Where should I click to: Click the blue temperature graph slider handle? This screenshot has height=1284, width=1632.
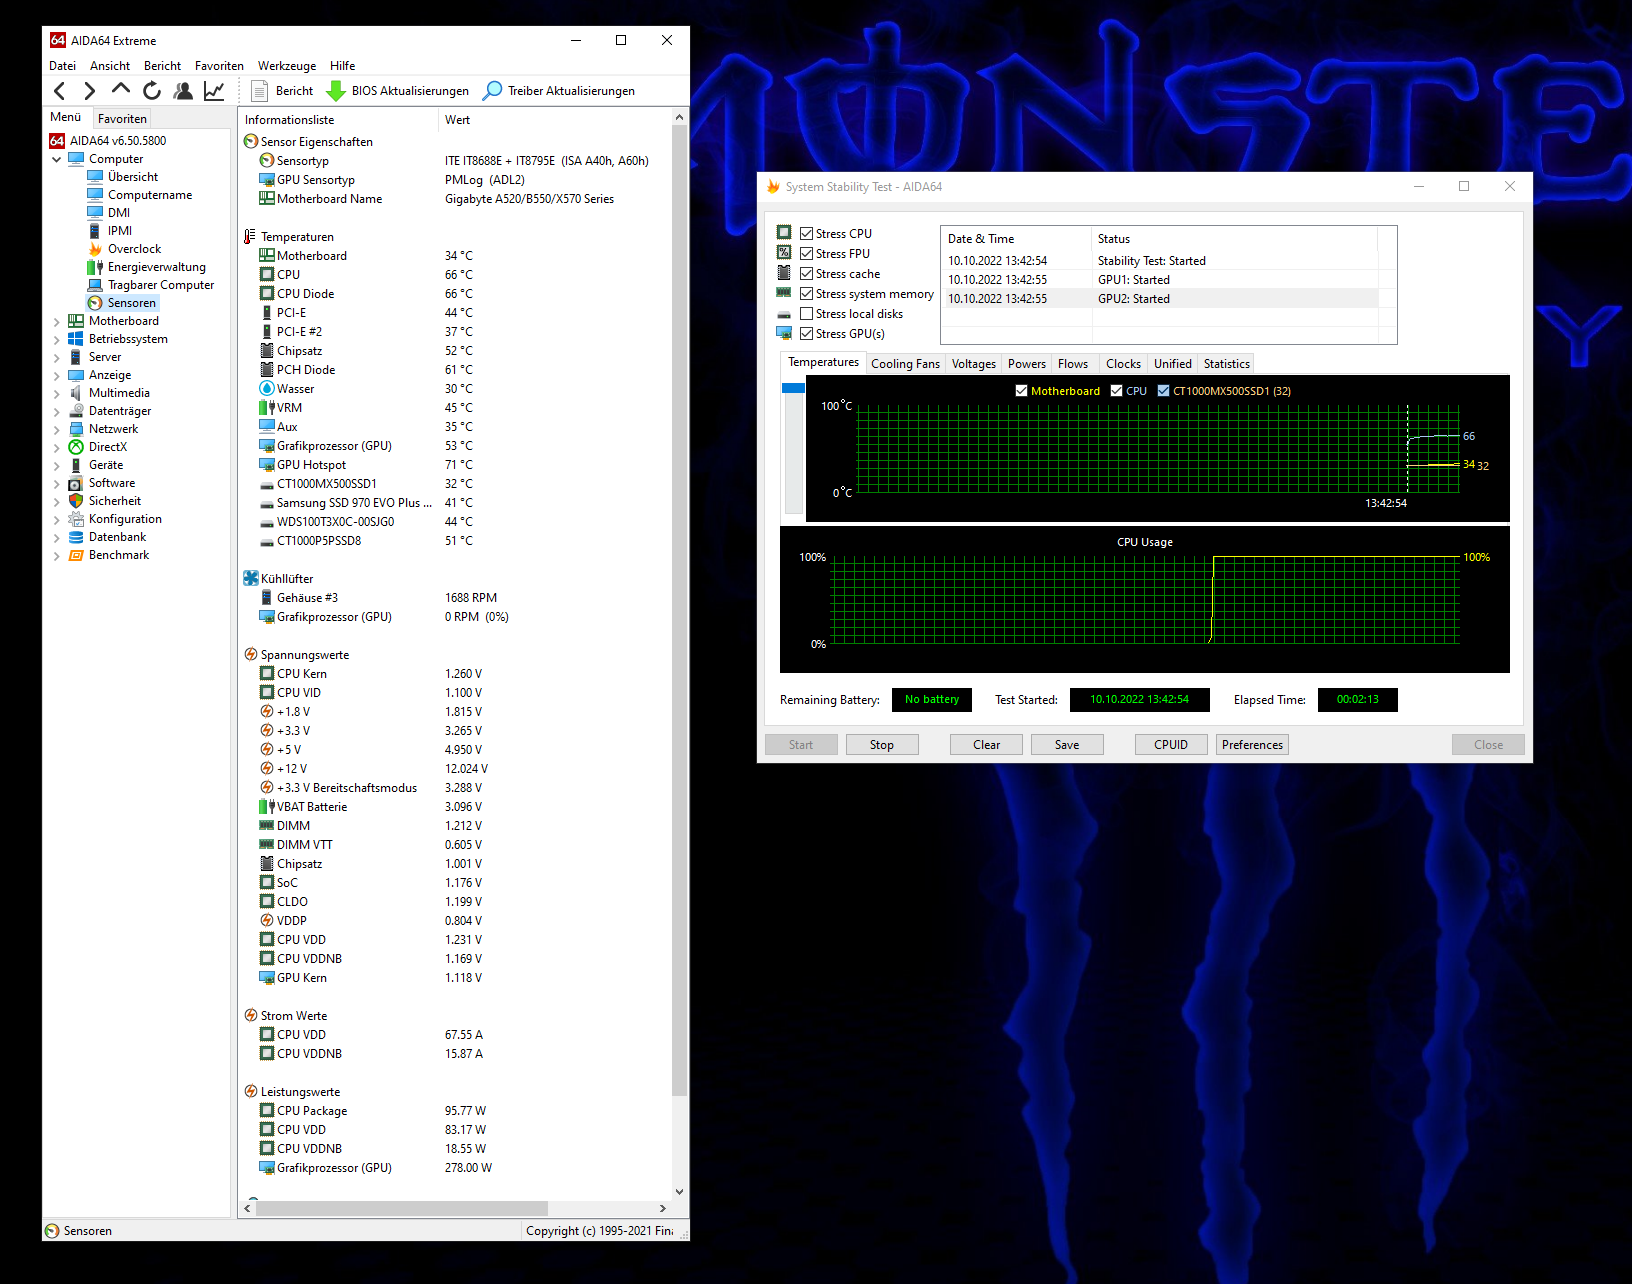pyautogui.click(x=793, y=388)
